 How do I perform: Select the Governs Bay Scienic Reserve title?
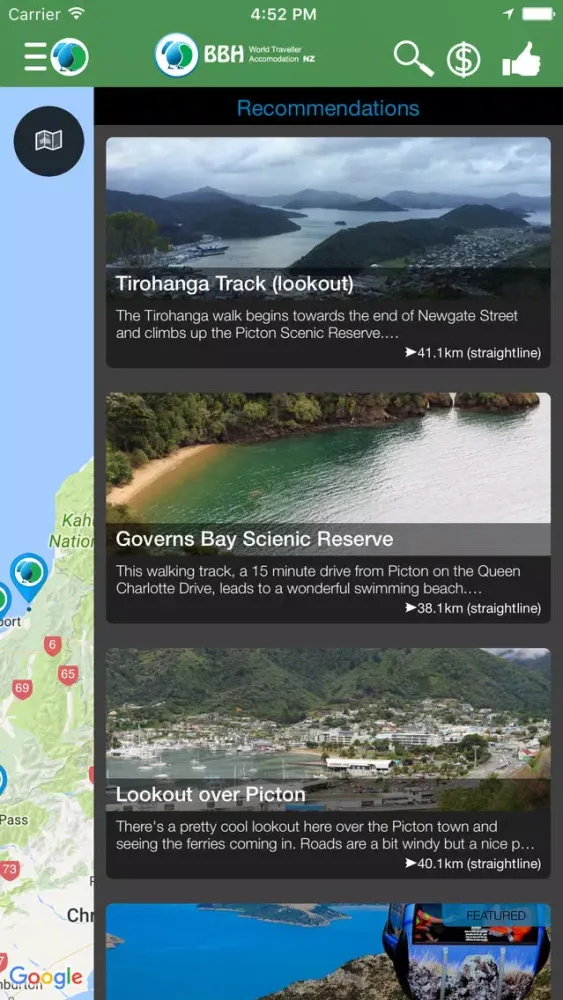point(254,540)
